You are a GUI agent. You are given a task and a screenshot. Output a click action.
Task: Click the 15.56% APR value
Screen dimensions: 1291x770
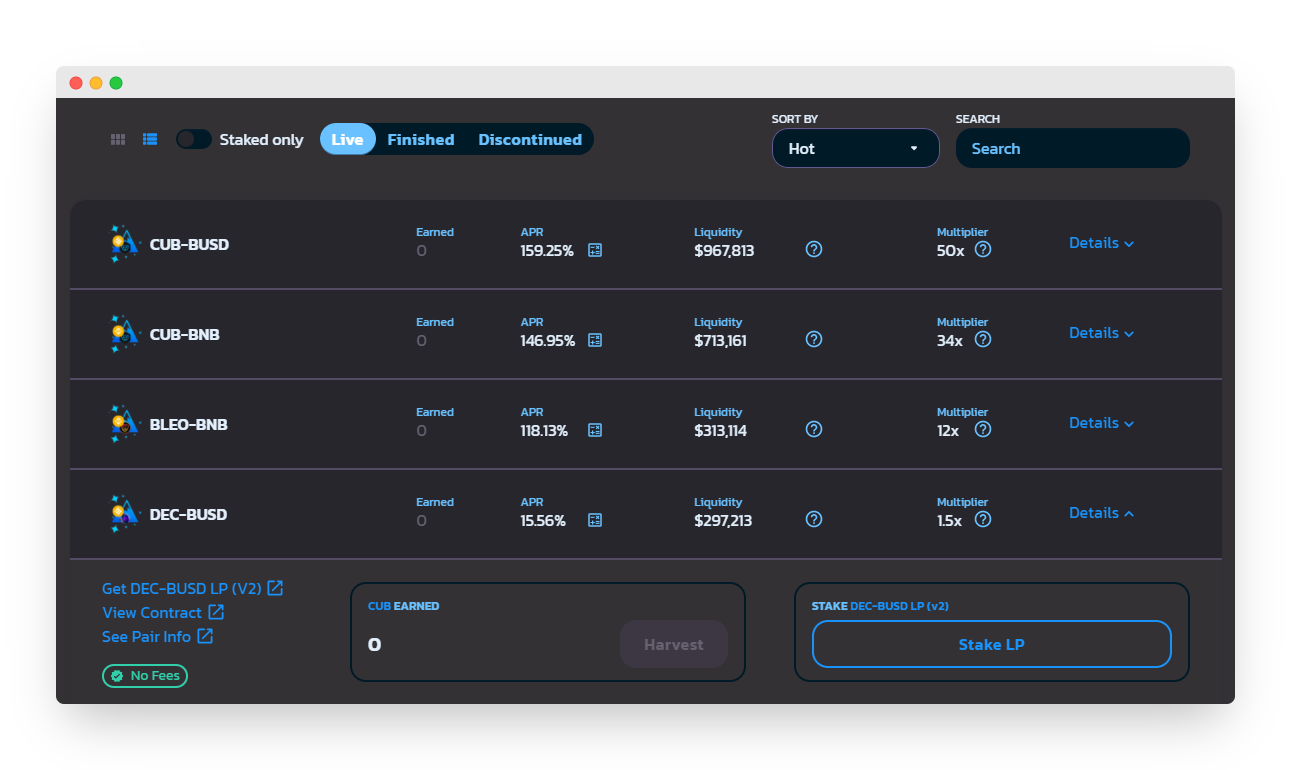coord(543,520)
